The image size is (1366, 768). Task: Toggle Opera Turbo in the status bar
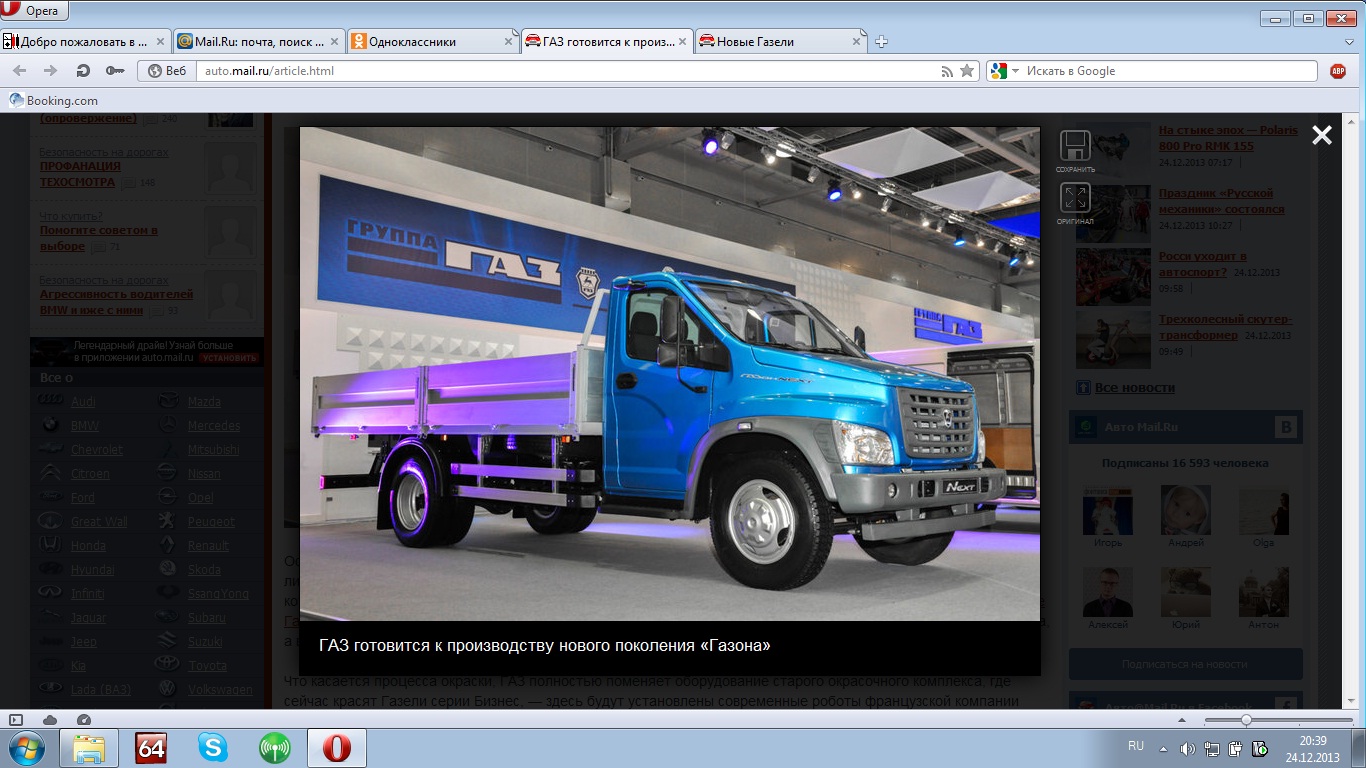(x=84, y=720)
